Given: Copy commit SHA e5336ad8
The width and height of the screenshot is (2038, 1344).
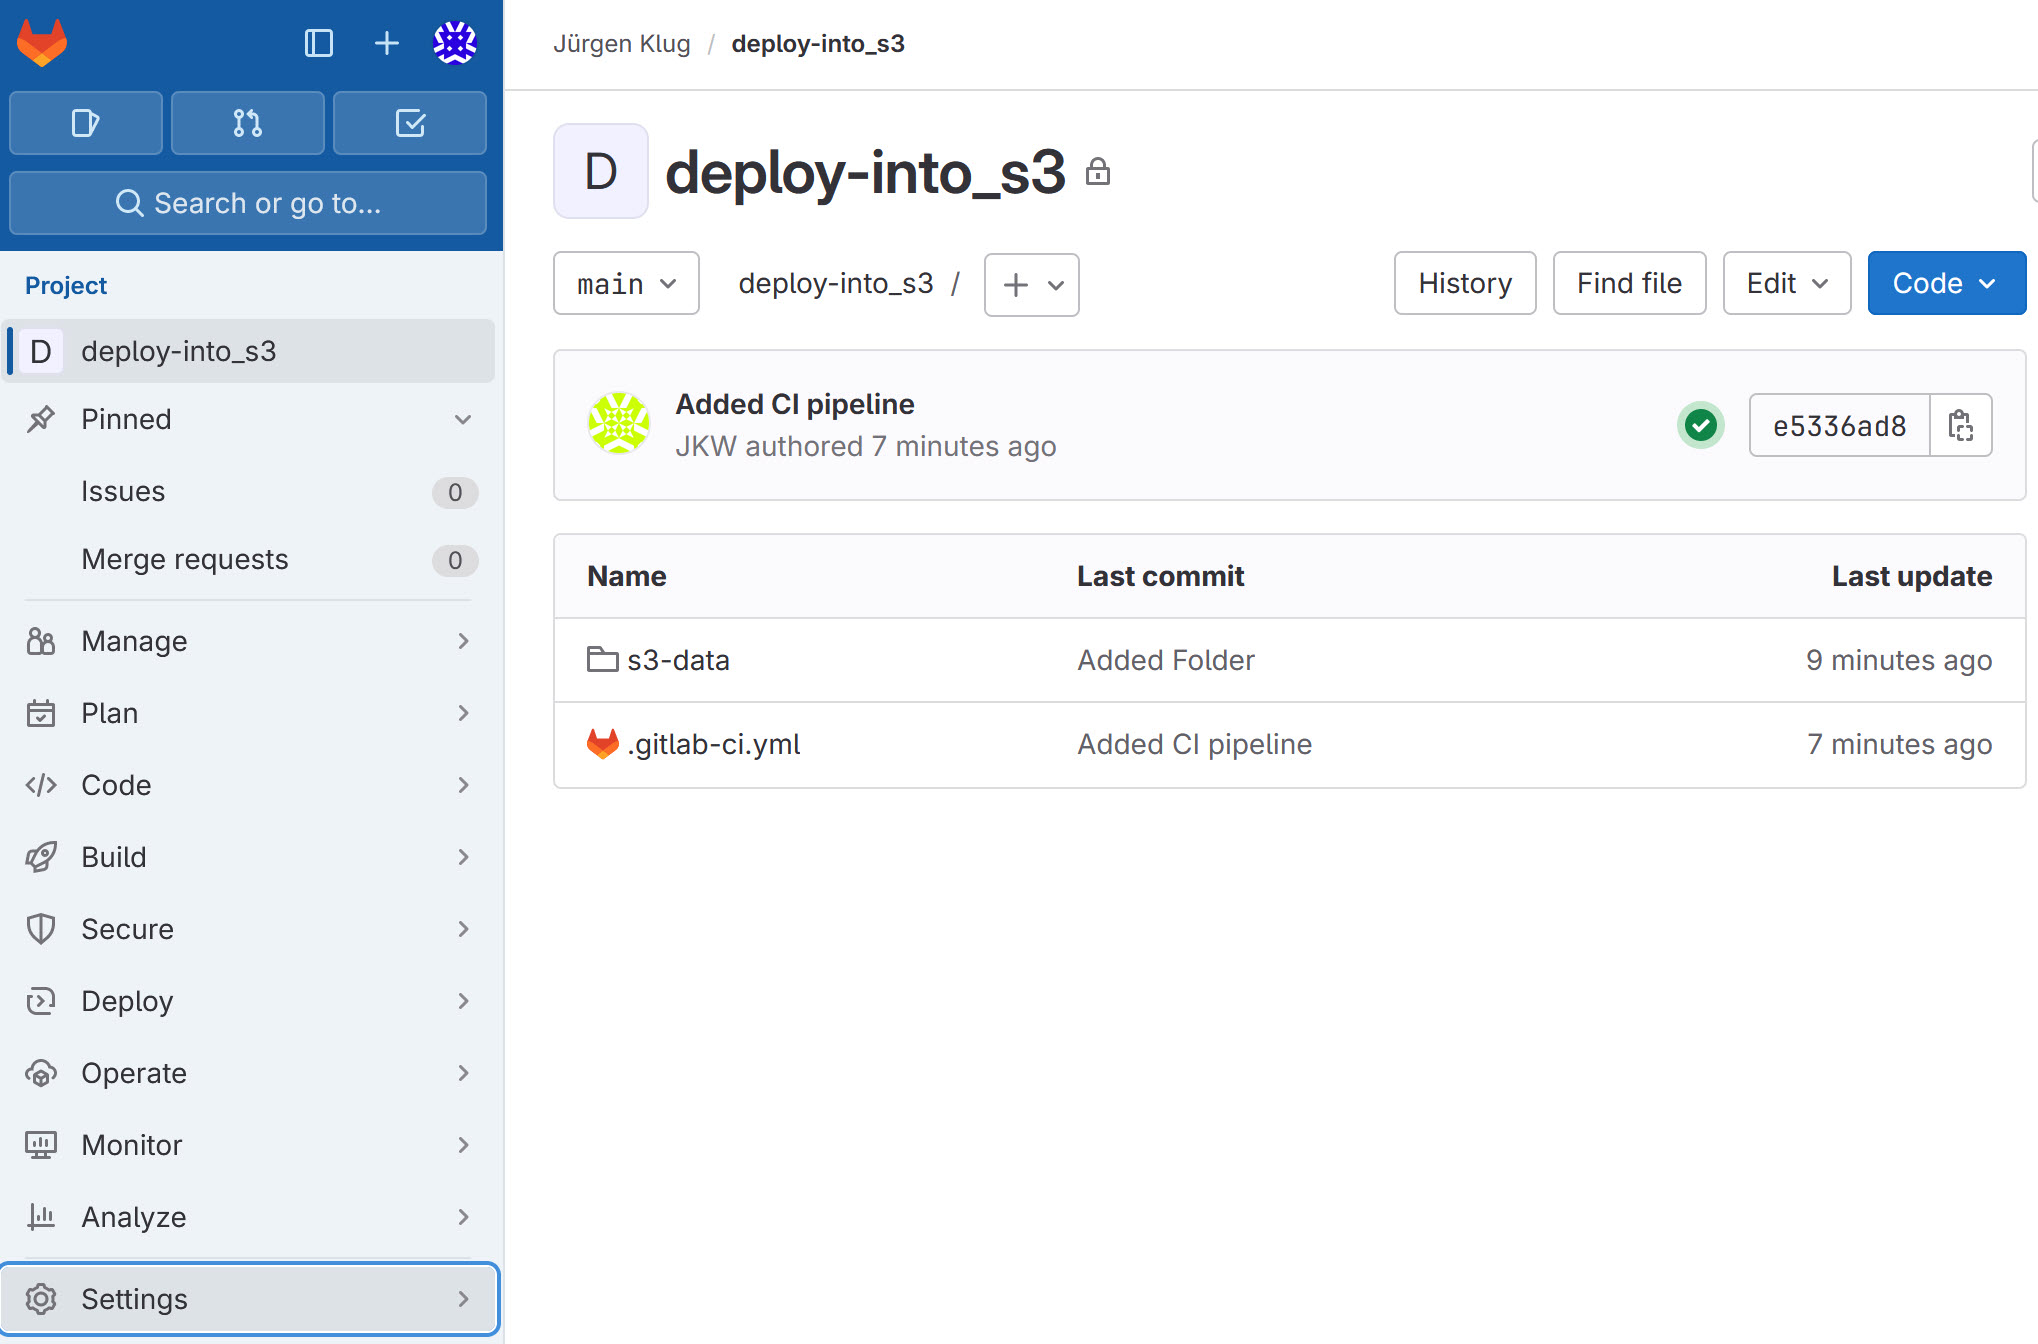Looking at the screenshot, I should click(x=1960, y=426).
